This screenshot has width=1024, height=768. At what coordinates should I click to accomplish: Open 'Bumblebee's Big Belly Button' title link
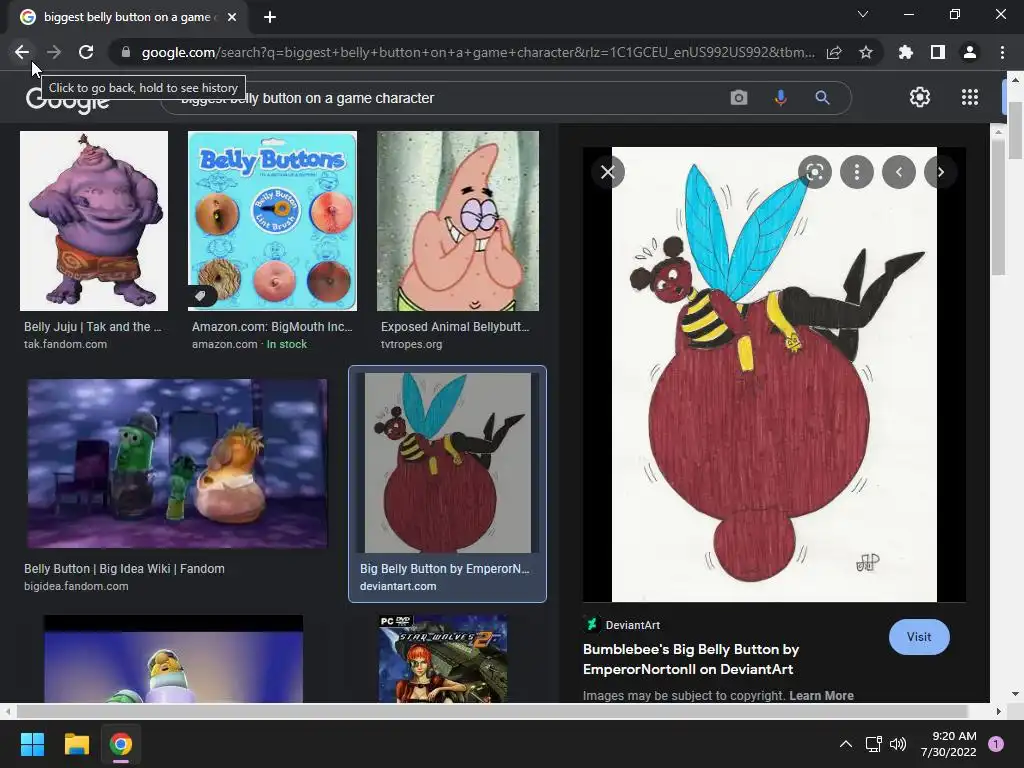[x=691, y=659]
